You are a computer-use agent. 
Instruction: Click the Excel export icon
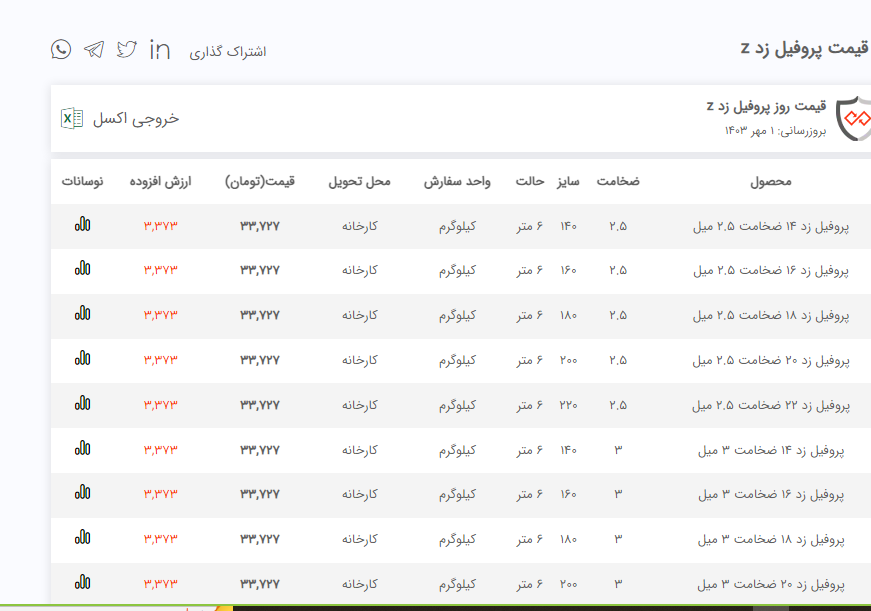click(x=72, y=118)
